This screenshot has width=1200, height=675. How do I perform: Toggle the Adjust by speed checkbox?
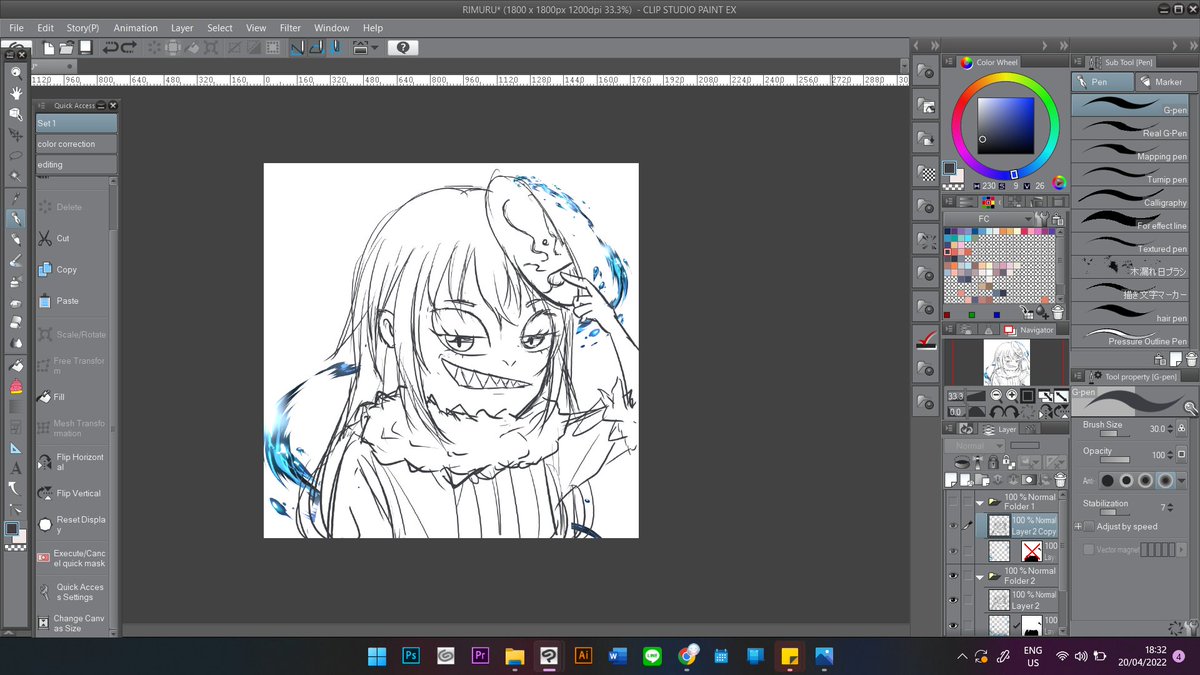(1089, 526)
